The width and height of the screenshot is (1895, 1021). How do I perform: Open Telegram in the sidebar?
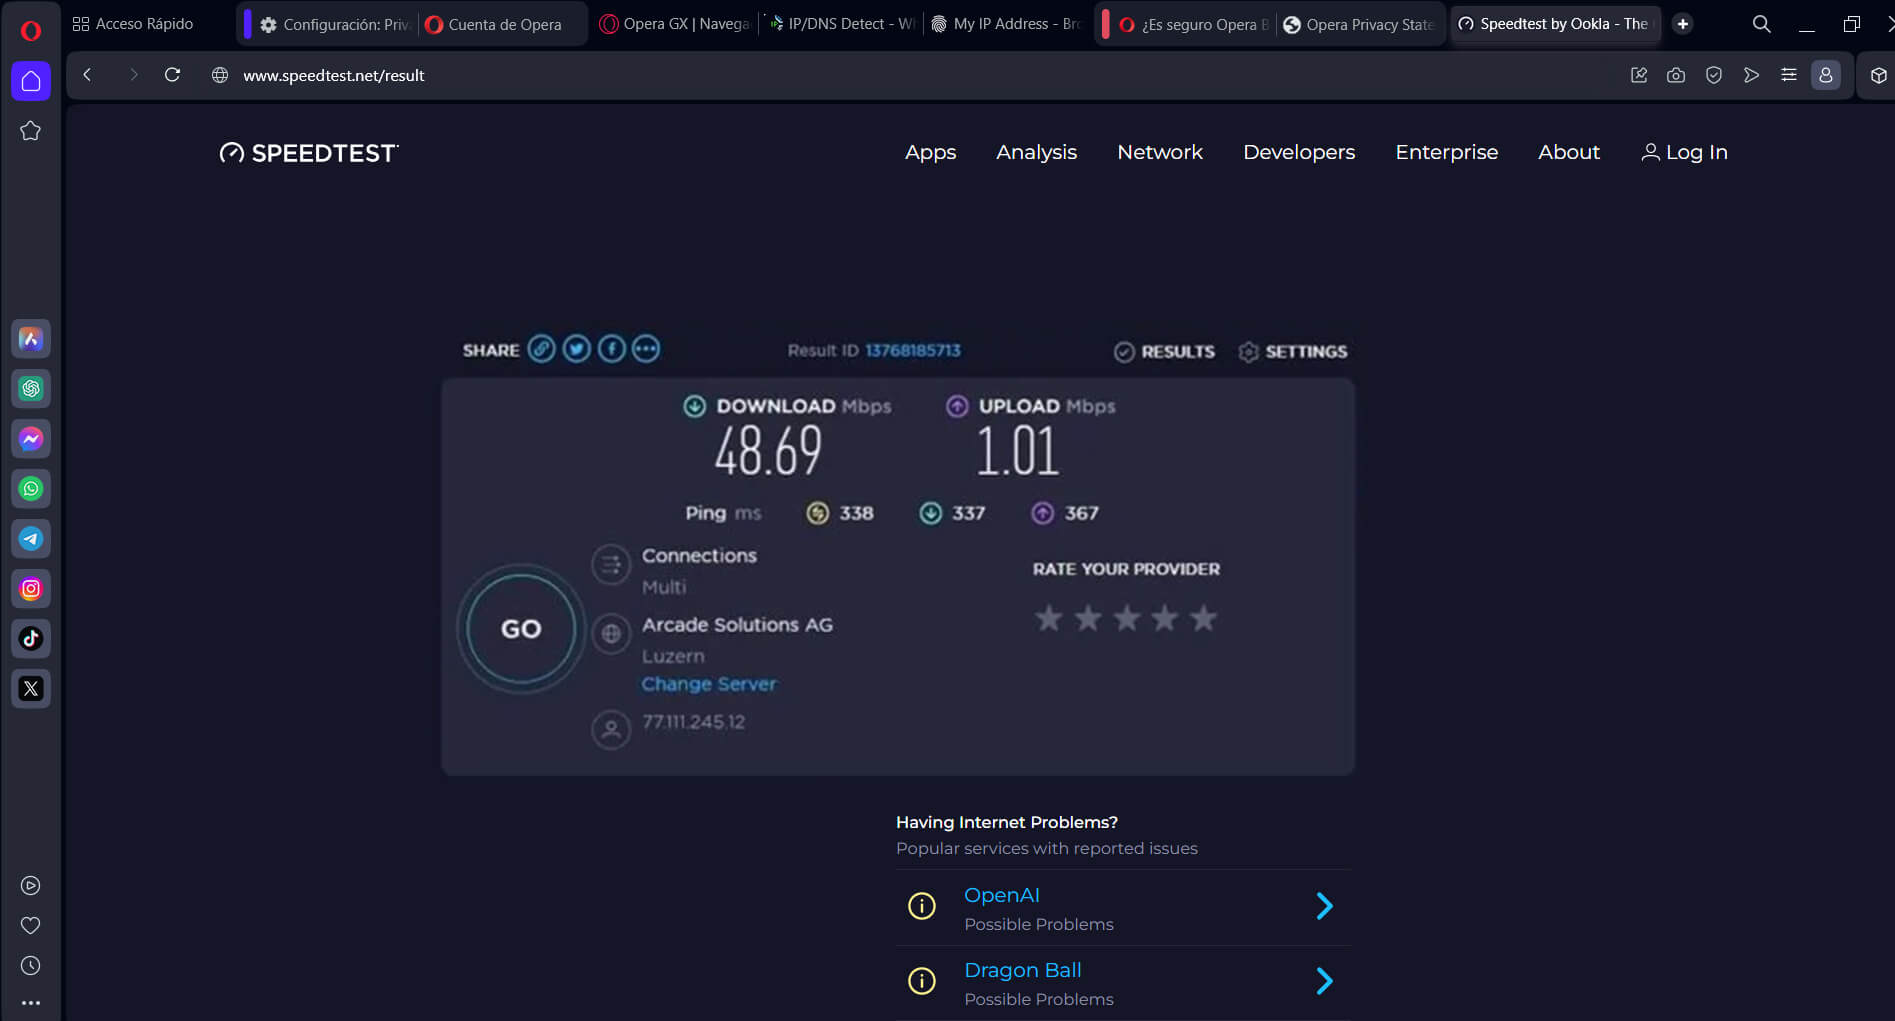click(x=31, y=539)
